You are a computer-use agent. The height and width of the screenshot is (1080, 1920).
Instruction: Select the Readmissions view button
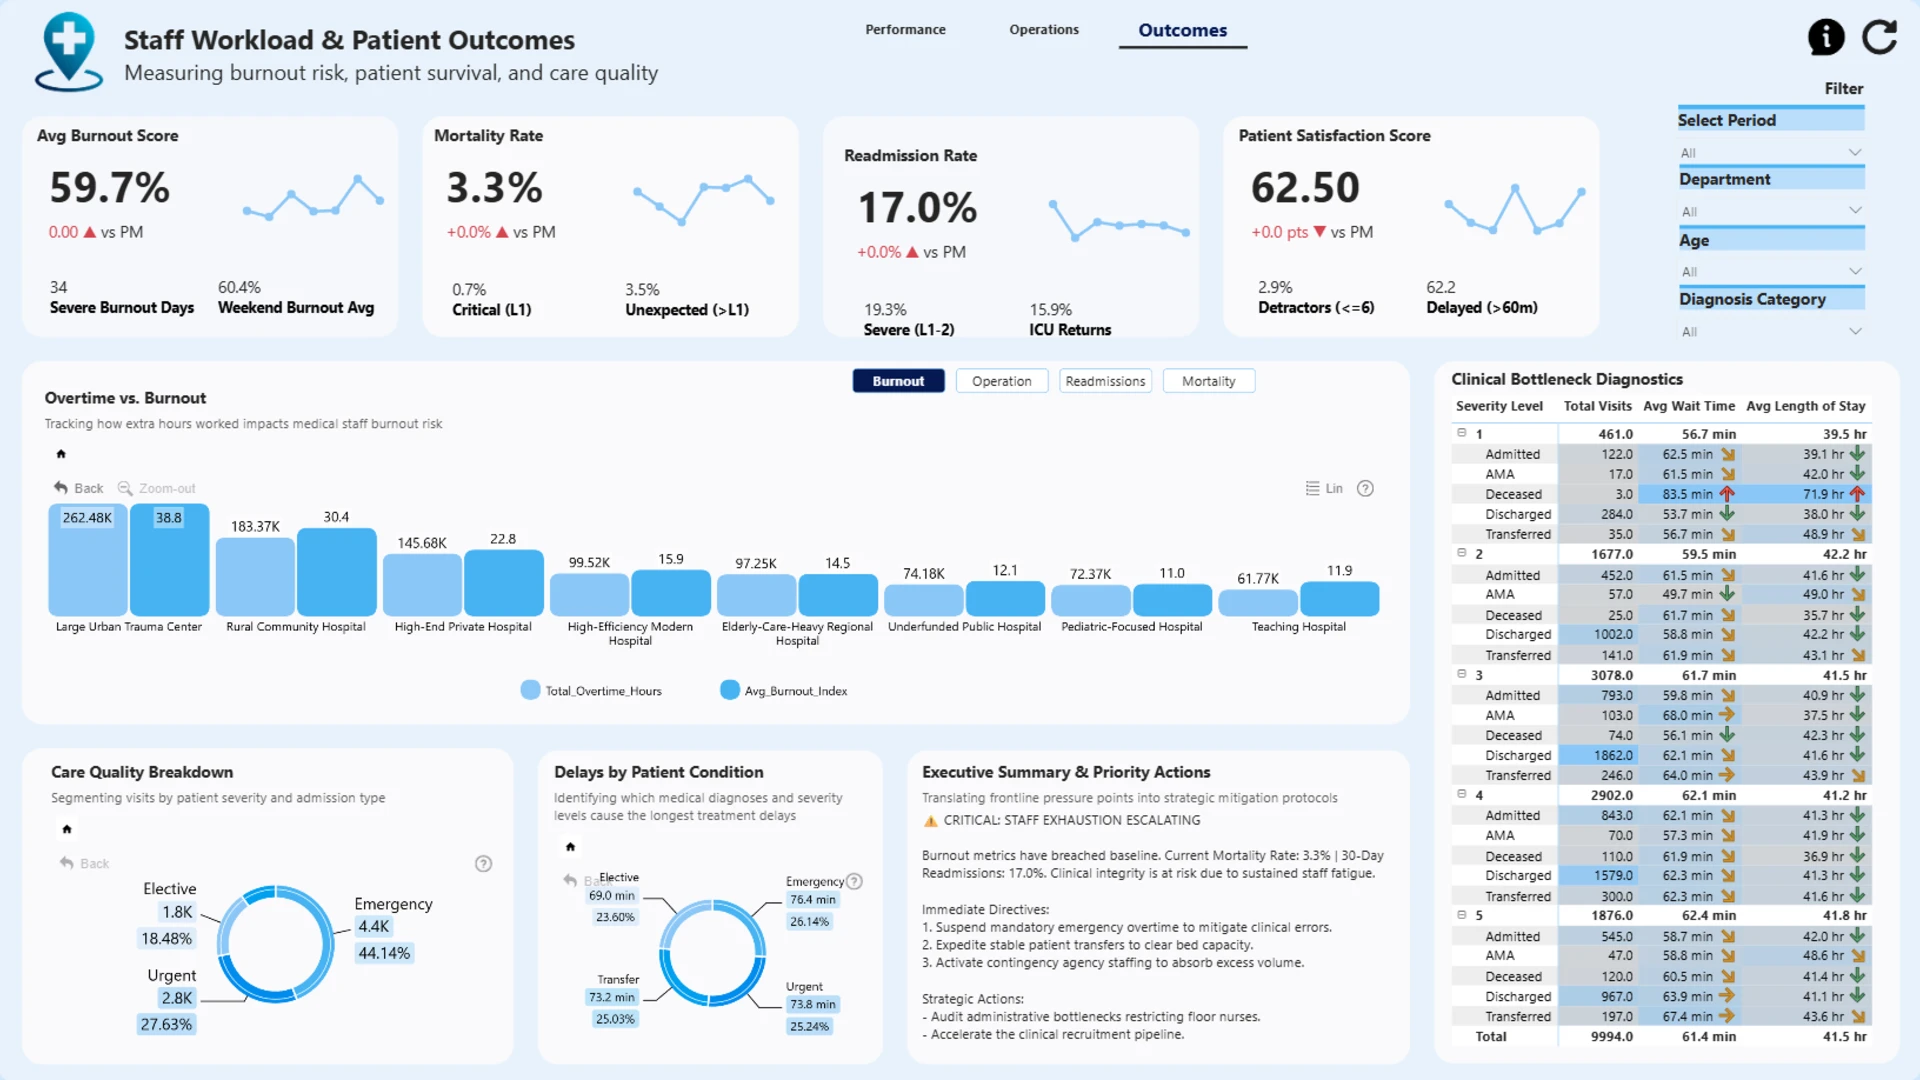[x=1105, y=381]
